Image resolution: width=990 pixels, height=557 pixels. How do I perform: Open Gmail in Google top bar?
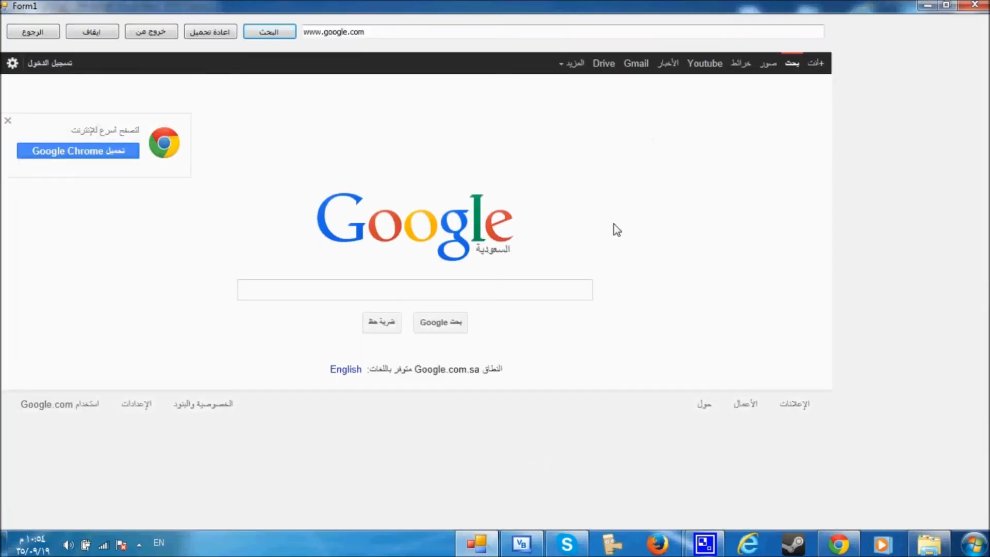[636, 63]
